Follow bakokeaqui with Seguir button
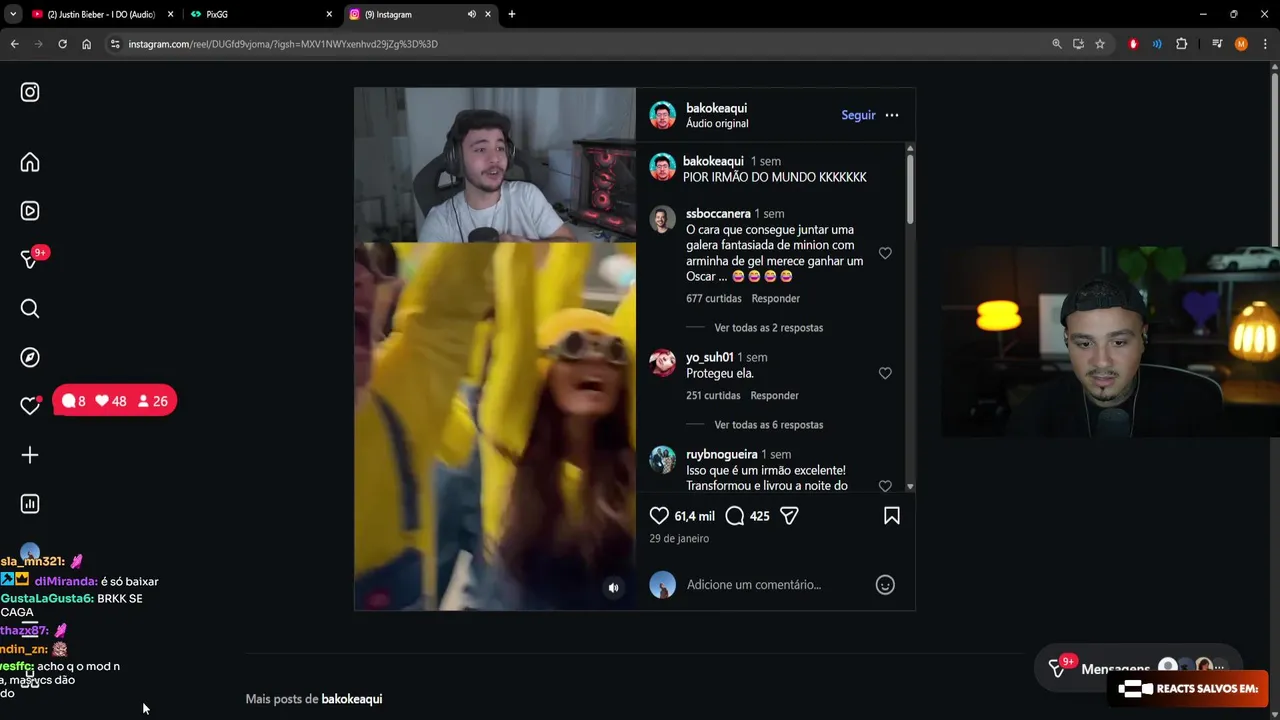 click(x=858, y=115)
